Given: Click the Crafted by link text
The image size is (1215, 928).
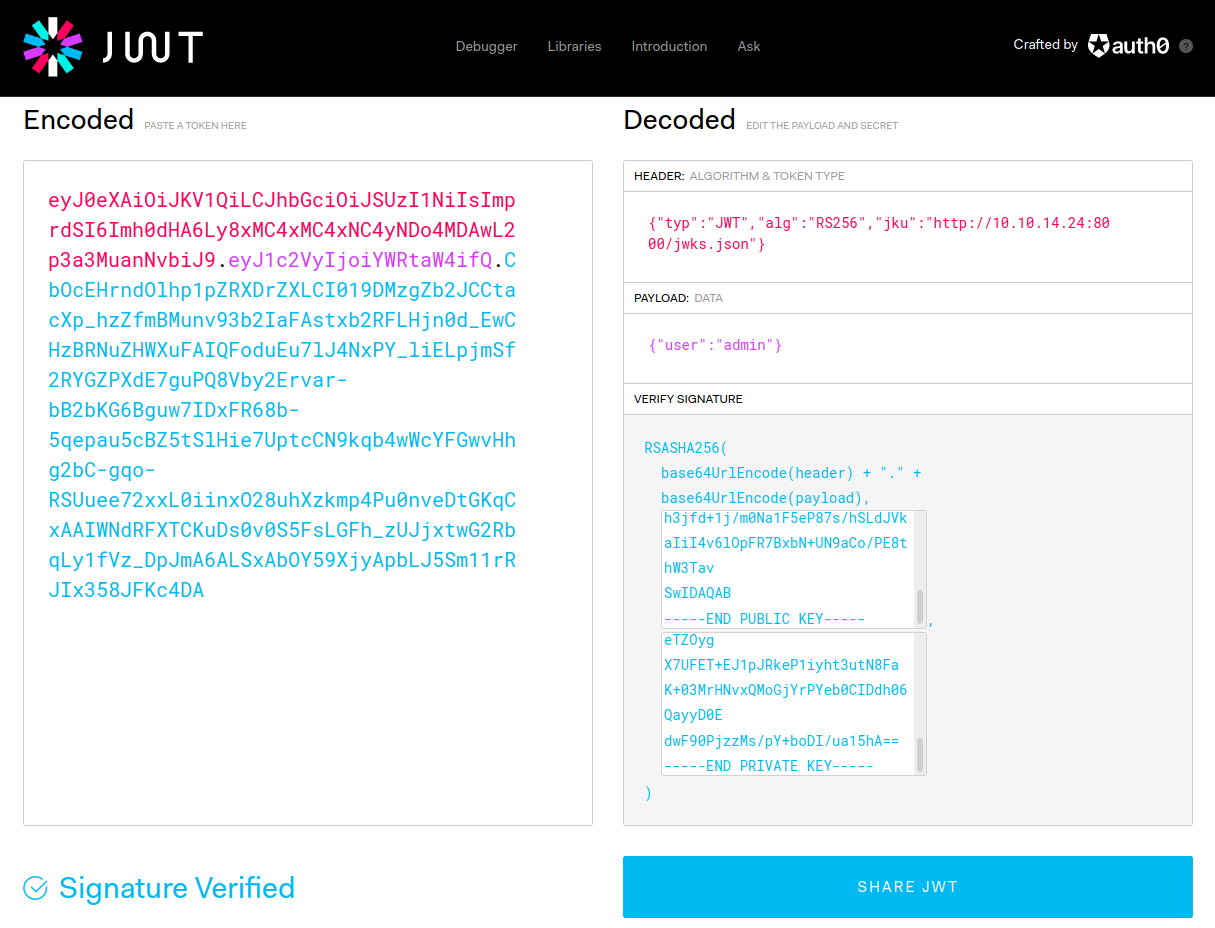Looking at the screenshot, I should coord(1045,45).
